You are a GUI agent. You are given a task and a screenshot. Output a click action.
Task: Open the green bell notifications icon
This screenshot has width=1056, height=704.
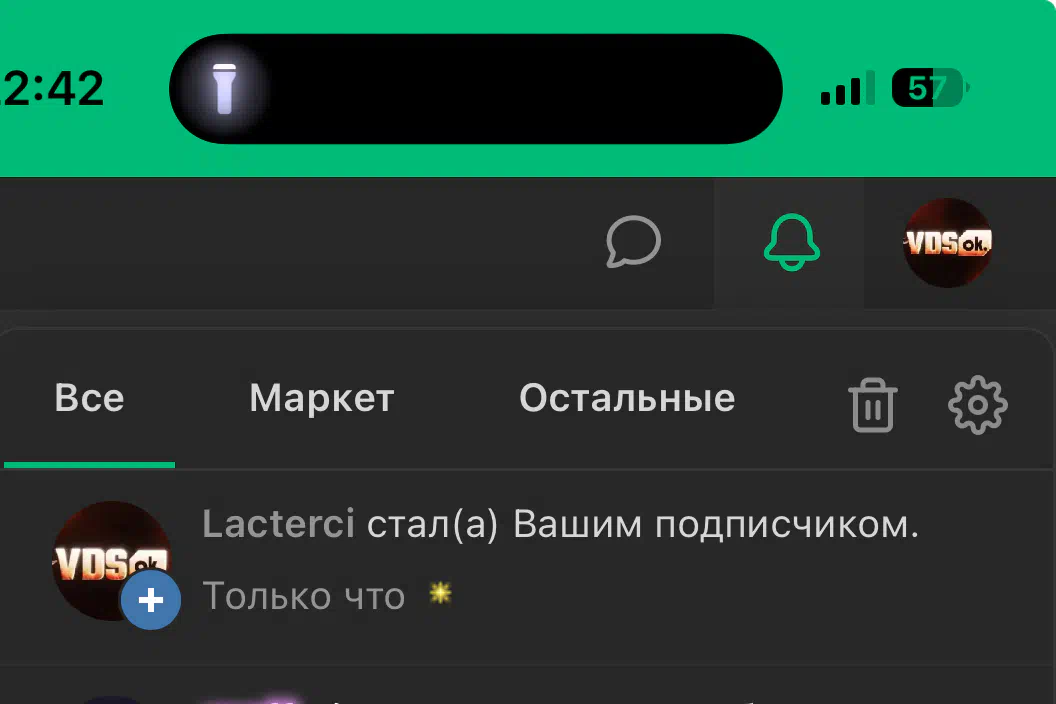(791, 243)
